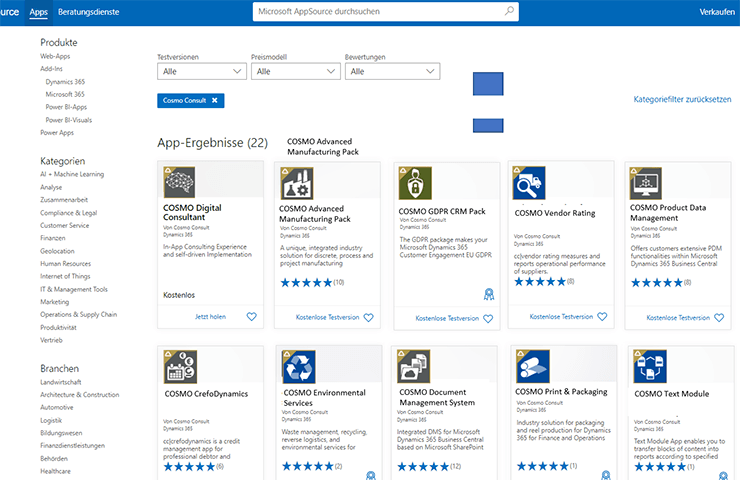Open the Testversionen dropdown
Image resolution: width=740 pixels, height=480 pixels.
(201, 72)
